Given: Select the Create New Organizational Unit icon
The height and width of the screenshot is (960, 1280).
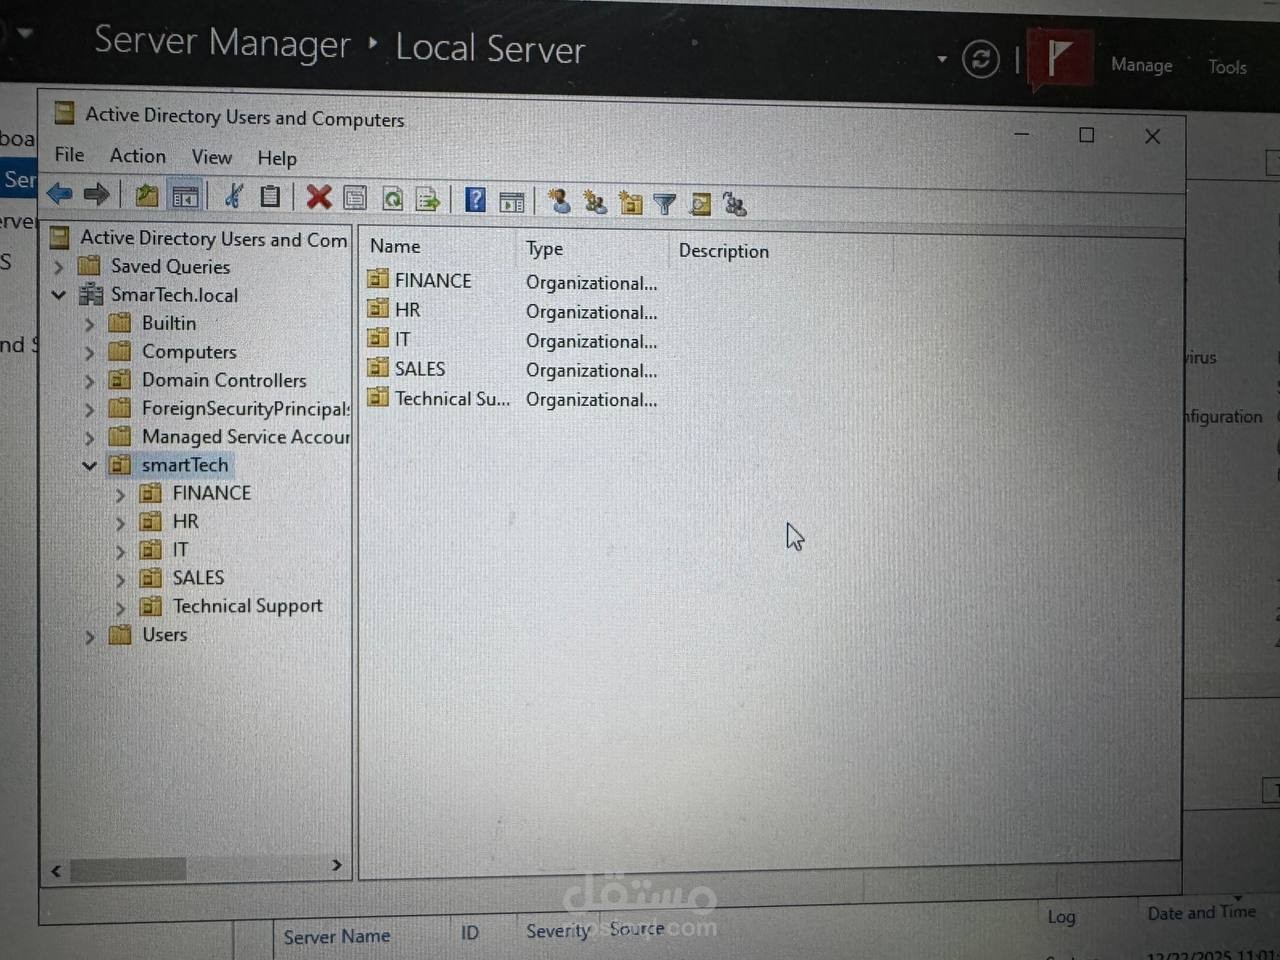Looking at the screenshot, I should pyautogui.click(x=631, y=201).
